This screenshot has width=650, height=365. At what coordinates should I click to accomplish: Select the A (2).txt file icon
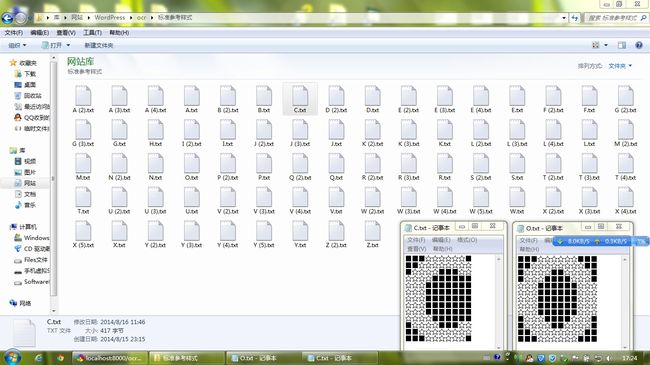(x=83, y=96)
